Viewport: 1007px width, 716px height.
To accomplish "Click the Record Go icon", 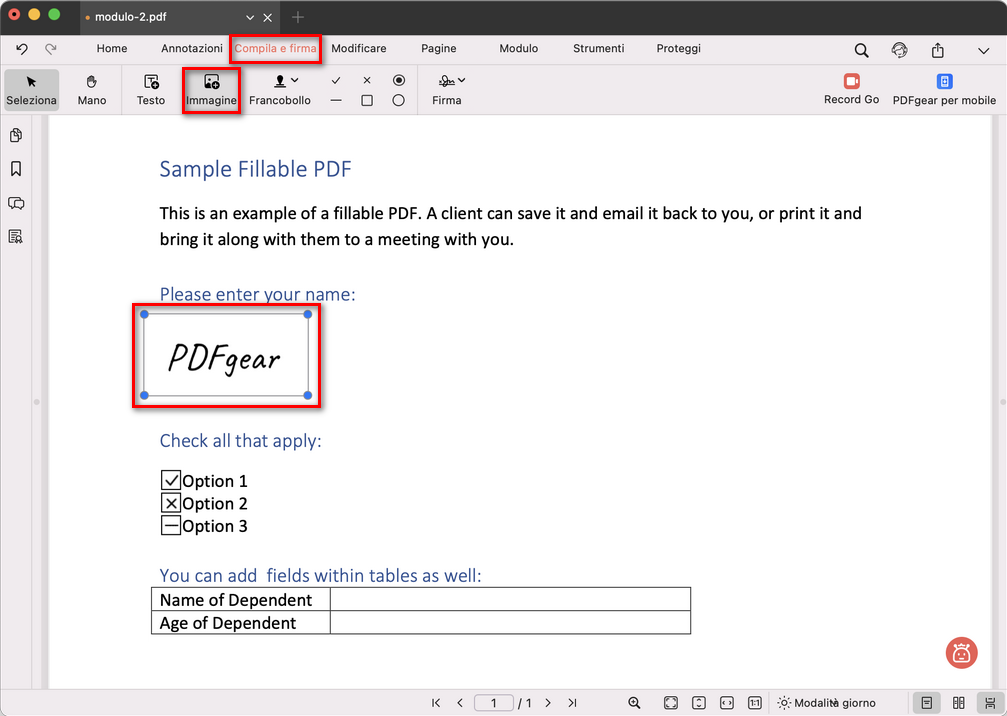I will pyautogui.click(x=850, y=89).
